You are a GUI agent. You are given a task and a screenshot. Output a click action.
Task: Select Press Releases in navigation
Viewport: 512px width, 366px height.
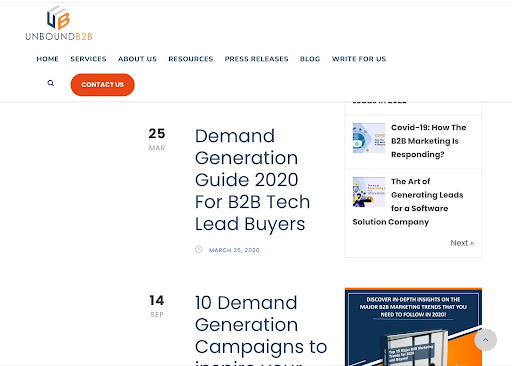[256, 59]
